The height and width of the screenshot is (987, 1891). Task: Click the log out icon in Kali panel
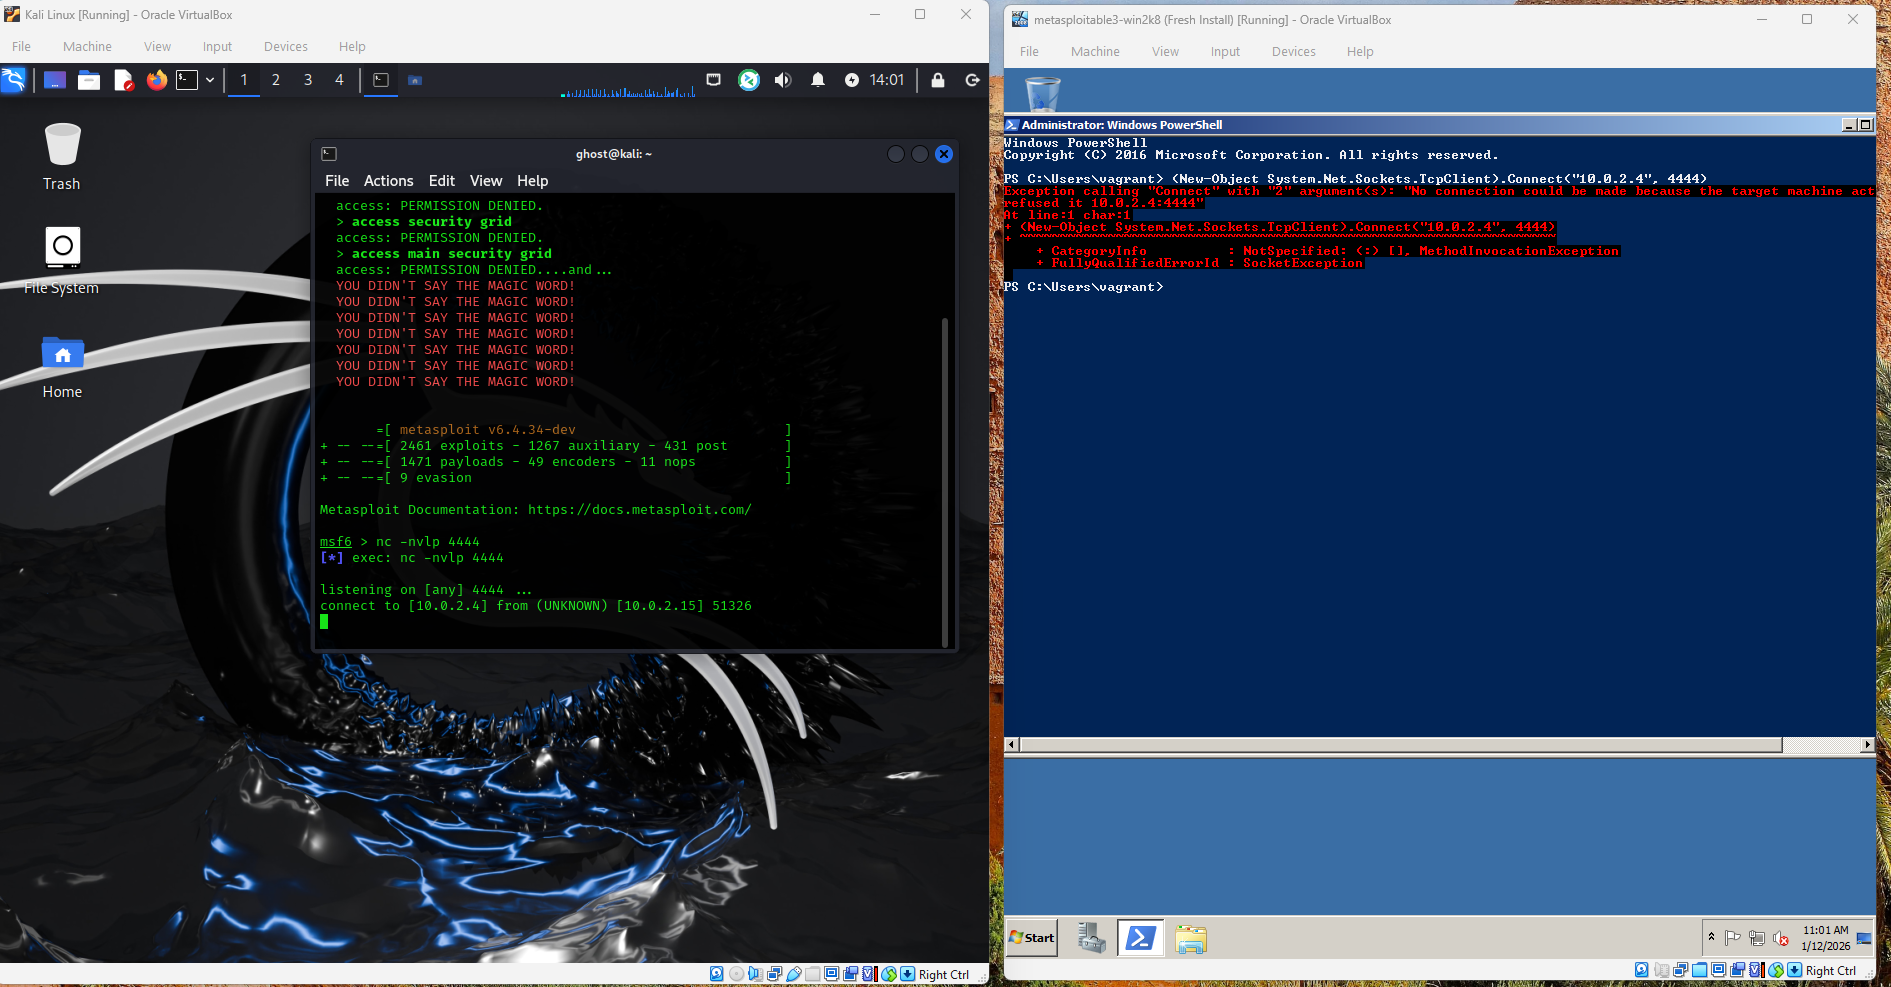click(972, 80)
